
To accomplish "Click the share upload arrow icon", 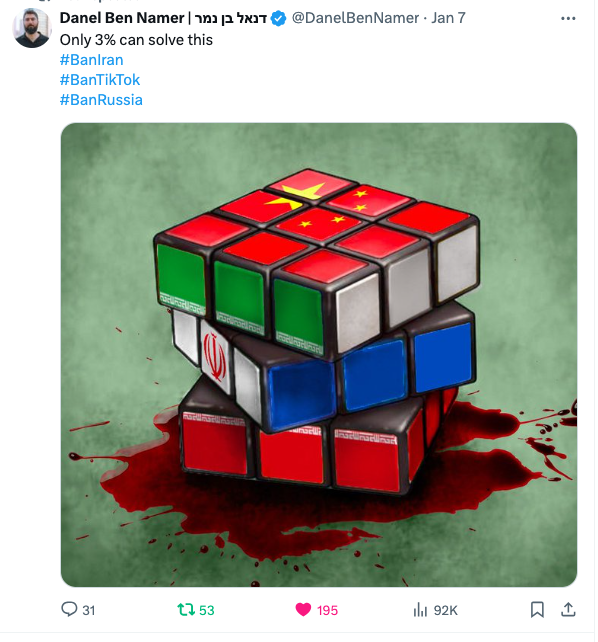I will 568,610.
